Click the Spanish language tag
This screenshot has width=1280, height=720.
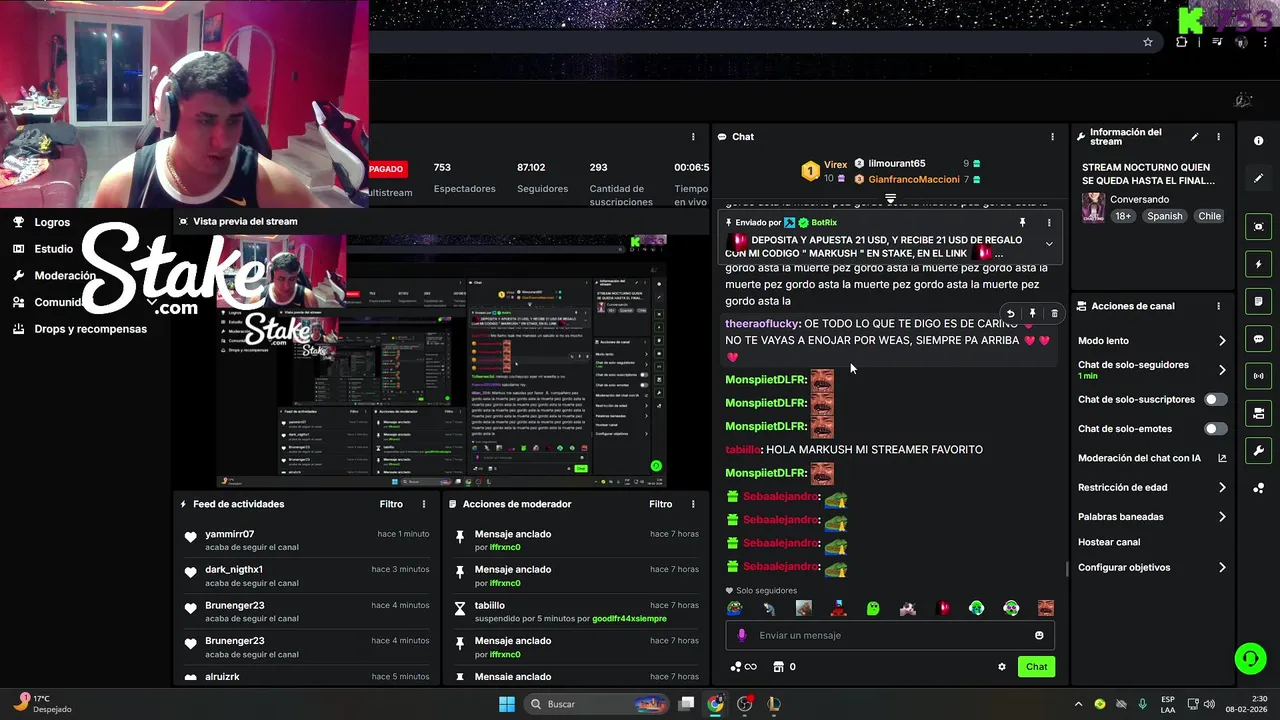[1164, 216]
